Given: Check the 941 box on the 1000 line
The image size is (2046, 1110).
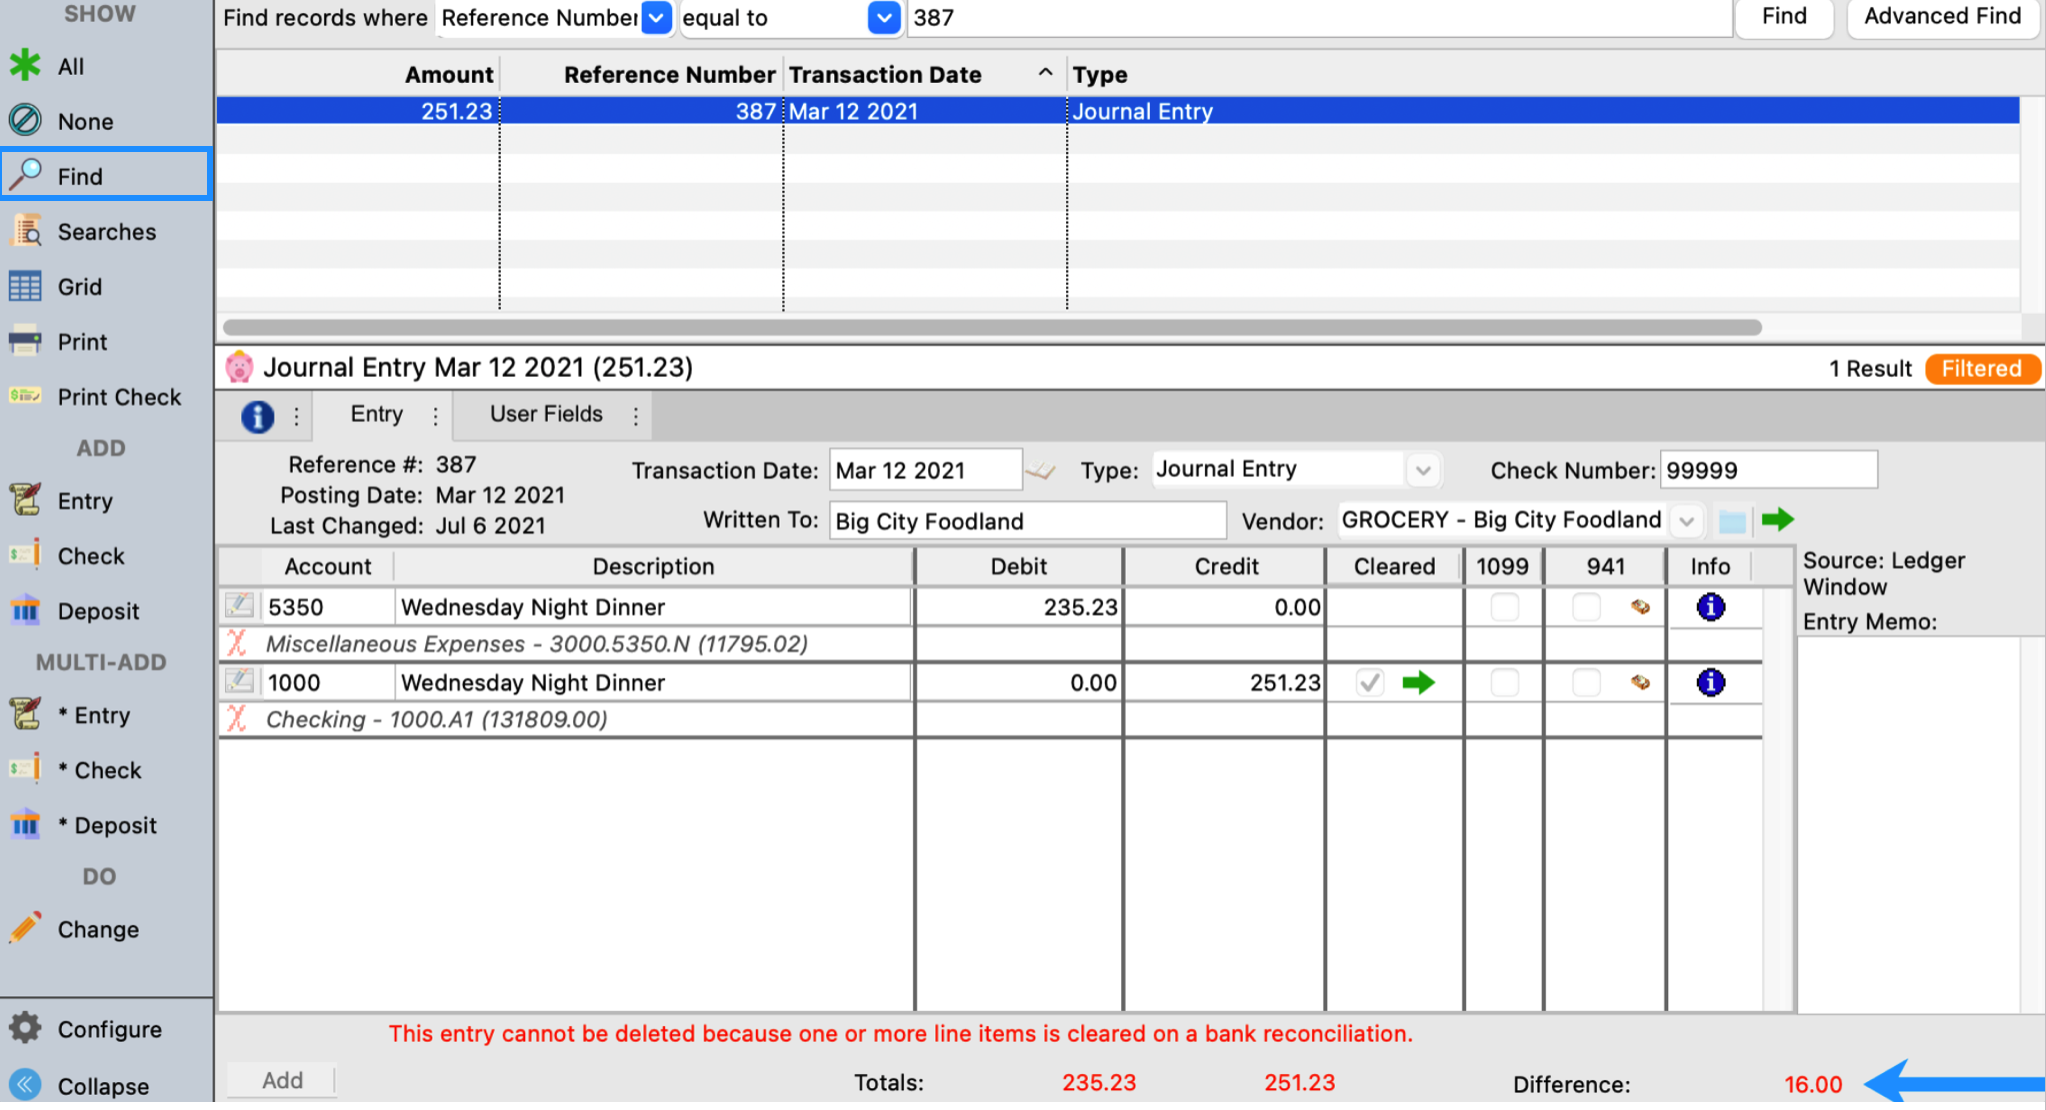Looking at the screenshot, I should click(1586, 683).
